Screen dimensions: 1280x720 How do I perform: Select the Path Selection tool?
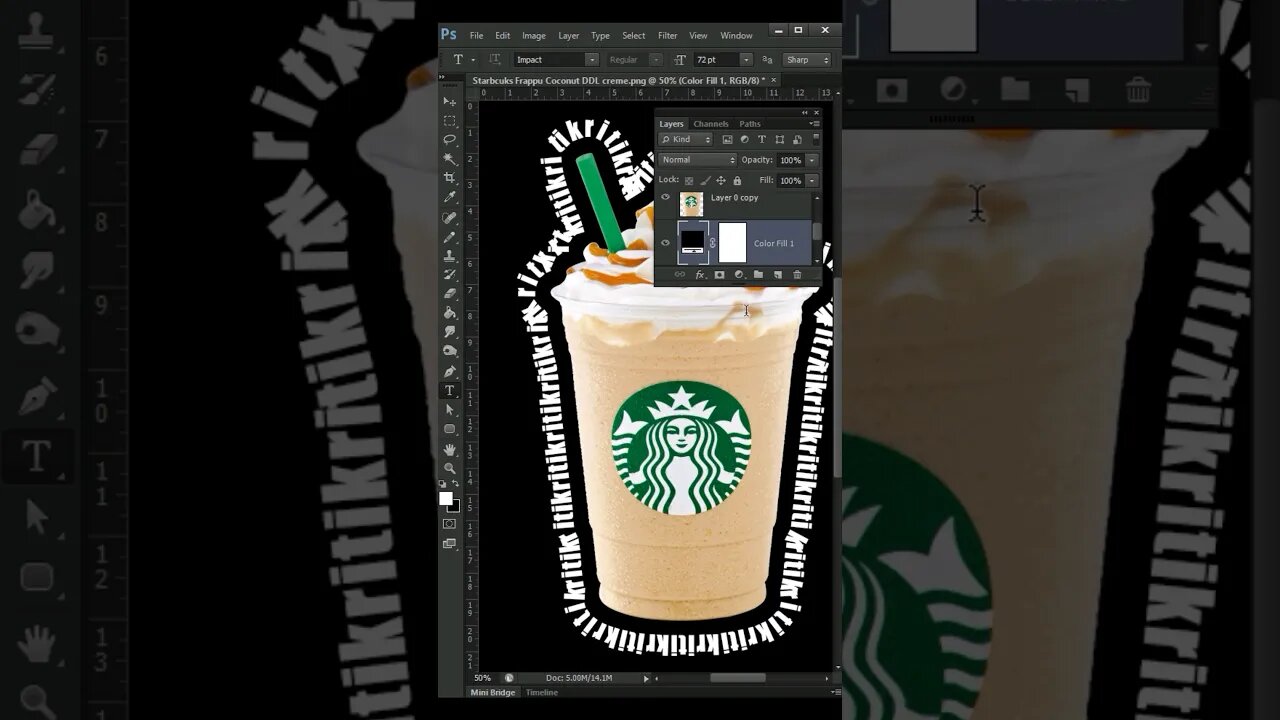pos(450,409)
